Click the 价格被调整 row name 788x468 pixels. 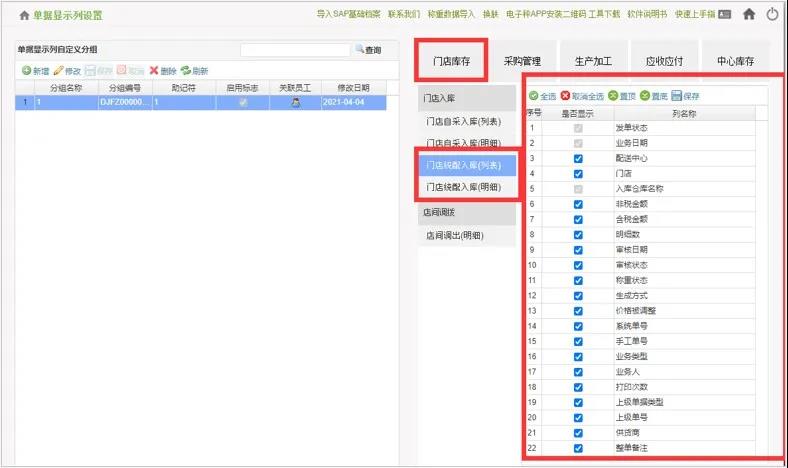click(636, 311)
